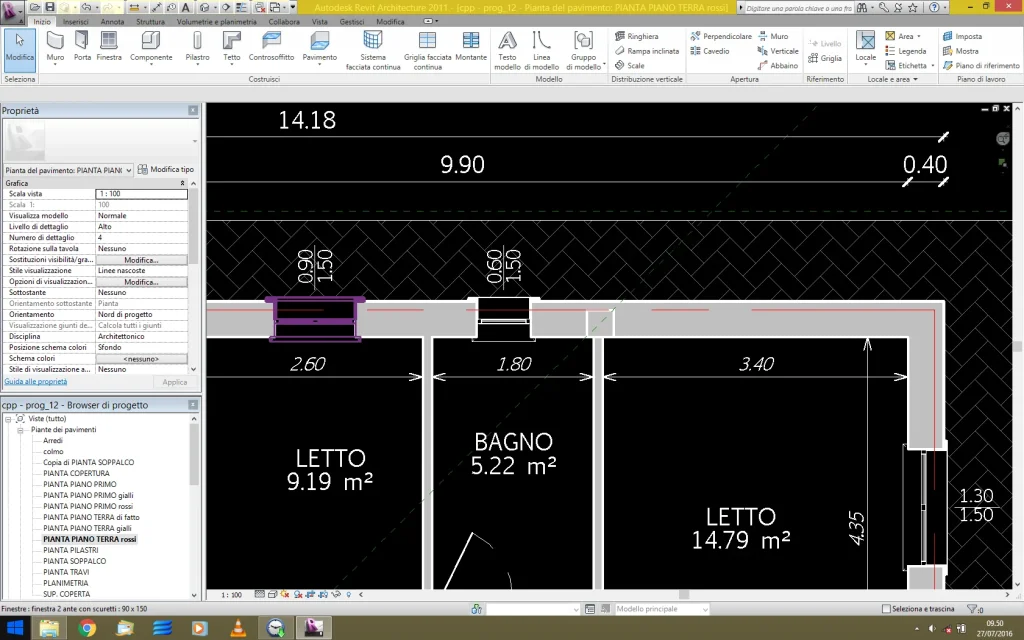Toggle Seleziona e trascina checkbox
Screen dimensions: 1024x640
pyautogui.click(x=886, y=609)
